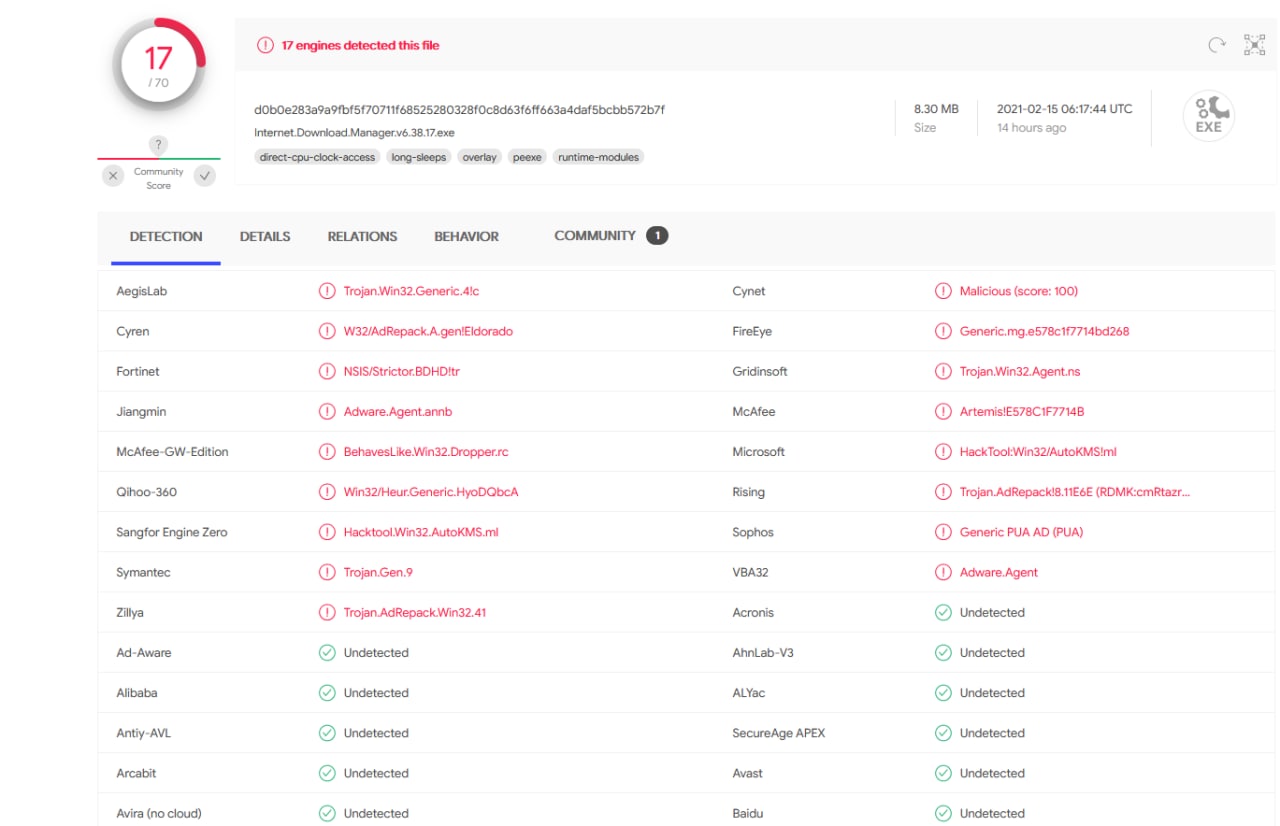The image size is (1280, 826).
Task: Click the Gridinsoft engine name
Action: tap(760, 371)
